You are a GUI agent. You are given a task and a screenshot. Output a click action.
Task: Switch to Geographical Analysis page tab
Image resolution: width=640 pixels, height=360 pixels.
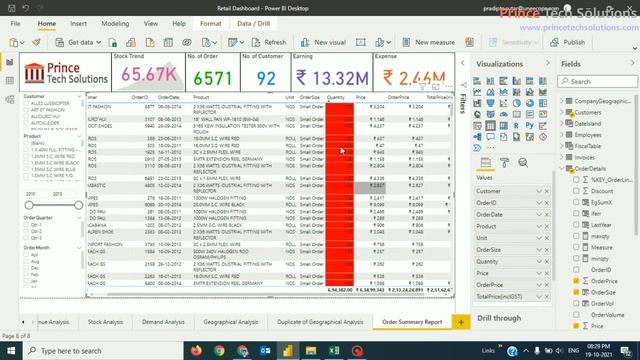[231, 322]
